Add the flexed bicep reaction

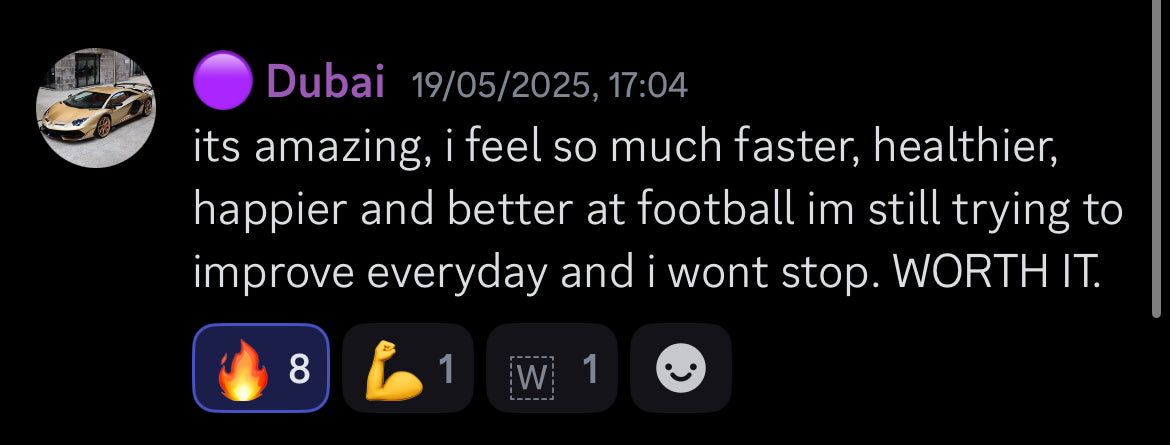tap(408, 369)
